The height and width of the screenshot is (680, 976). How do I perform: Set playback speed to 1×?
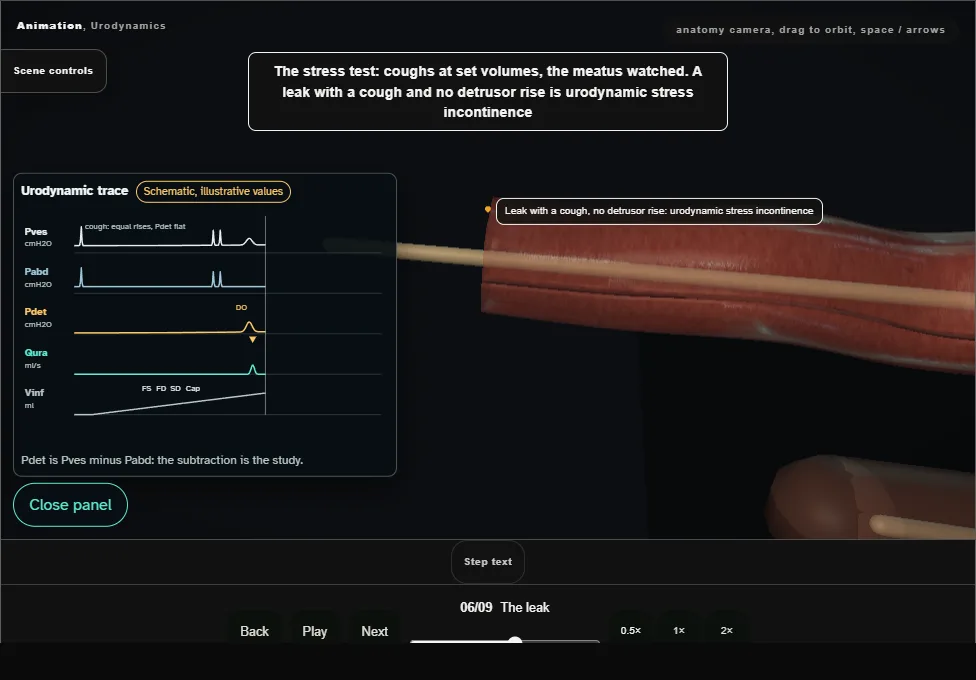(679, 631)
